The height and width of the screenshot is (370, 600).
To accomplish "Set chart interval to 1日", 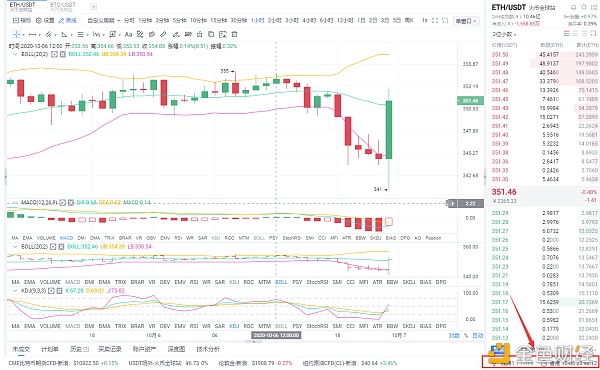I will tap(361, 20).
